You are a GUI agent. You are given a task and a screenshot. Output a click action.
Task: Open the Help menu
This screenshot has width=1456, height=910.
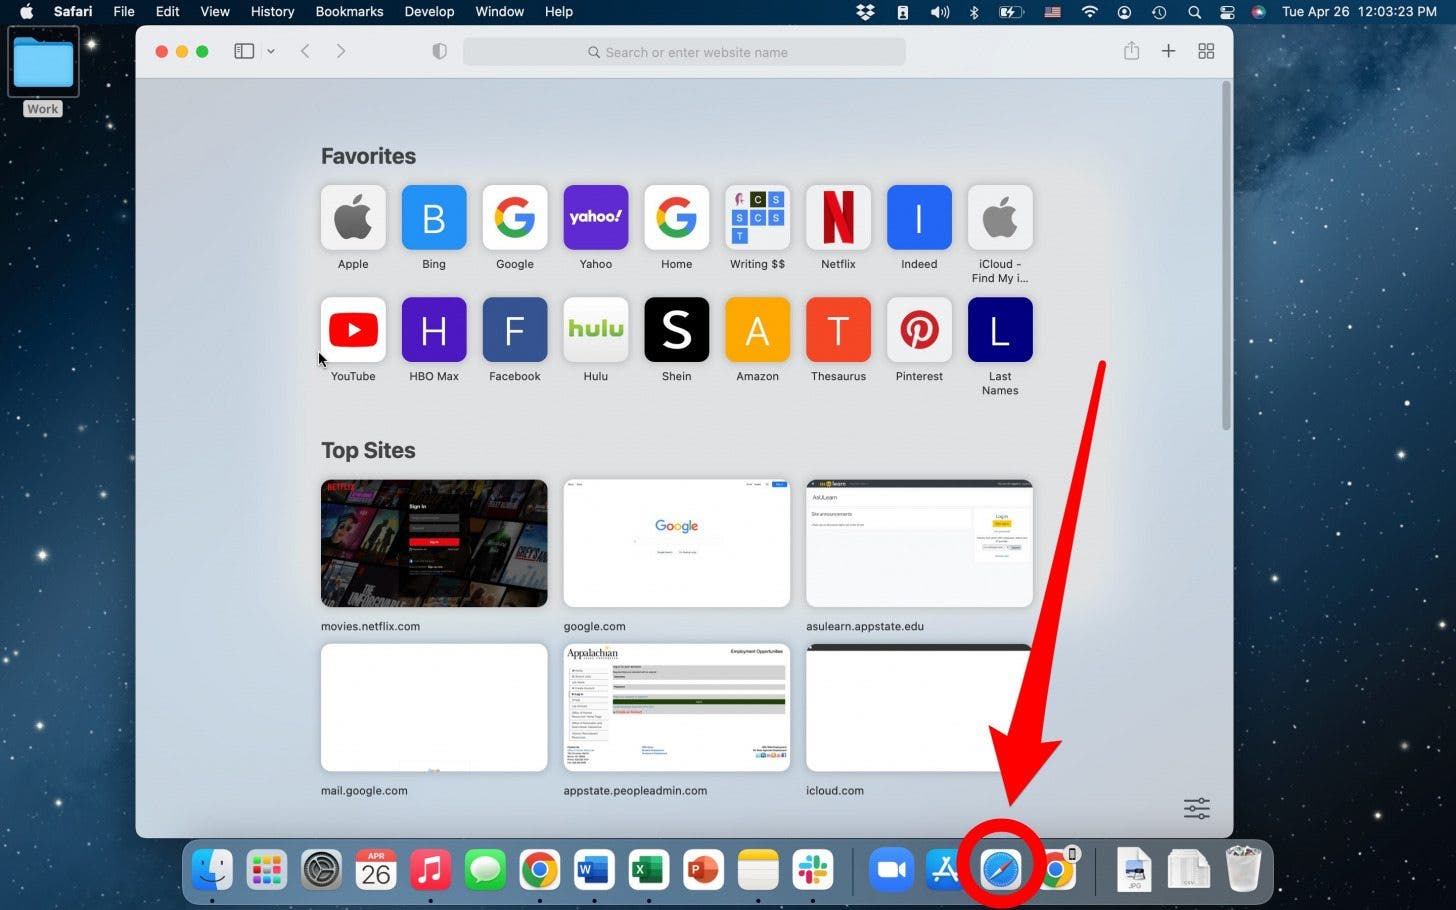coord(559,12)
